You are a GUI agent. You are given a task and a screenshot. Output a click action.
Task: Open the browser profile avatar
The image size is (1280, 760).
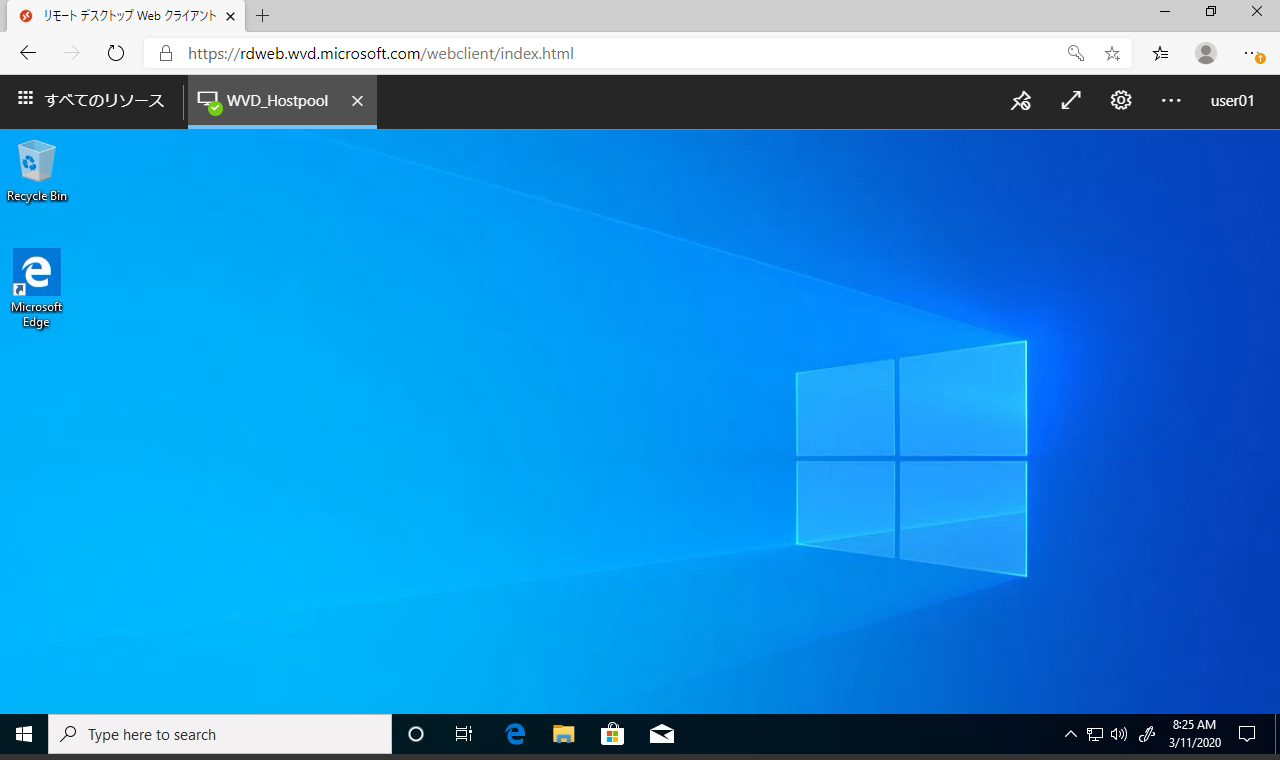(x=1206, y=53)
